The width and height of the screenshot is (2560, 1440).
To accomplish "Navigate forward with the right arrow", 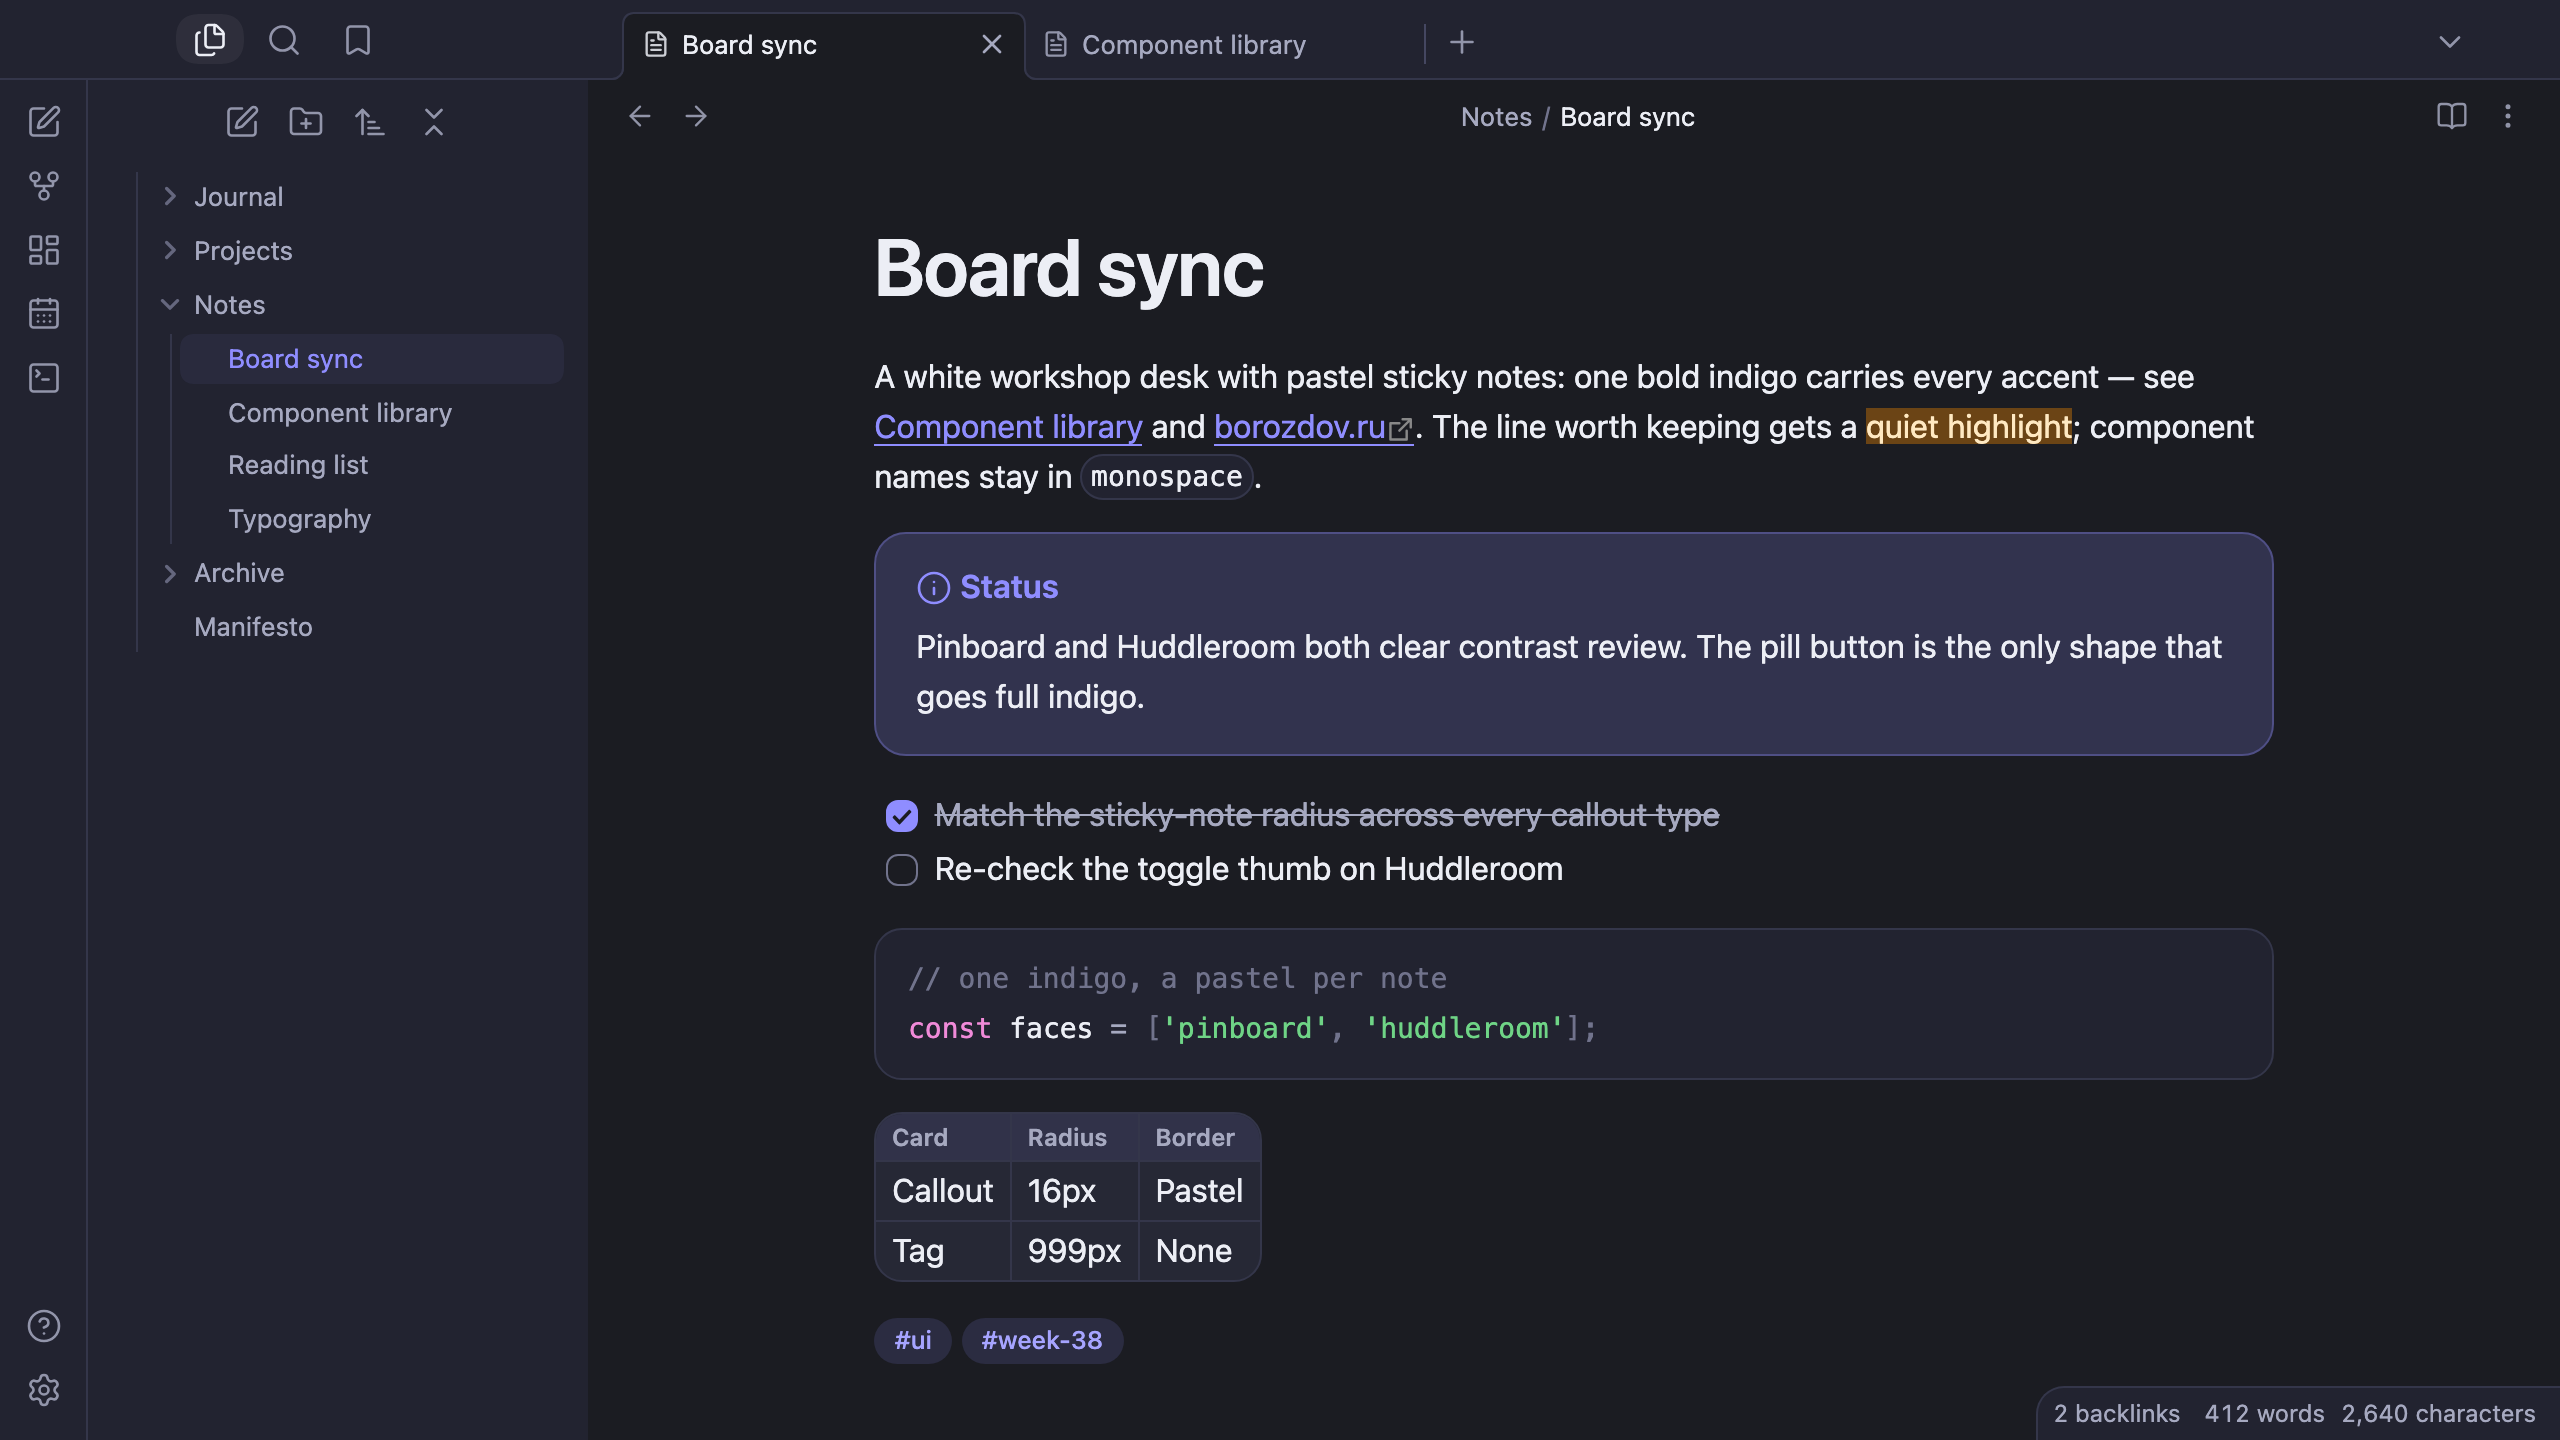I will coord(696,116).
